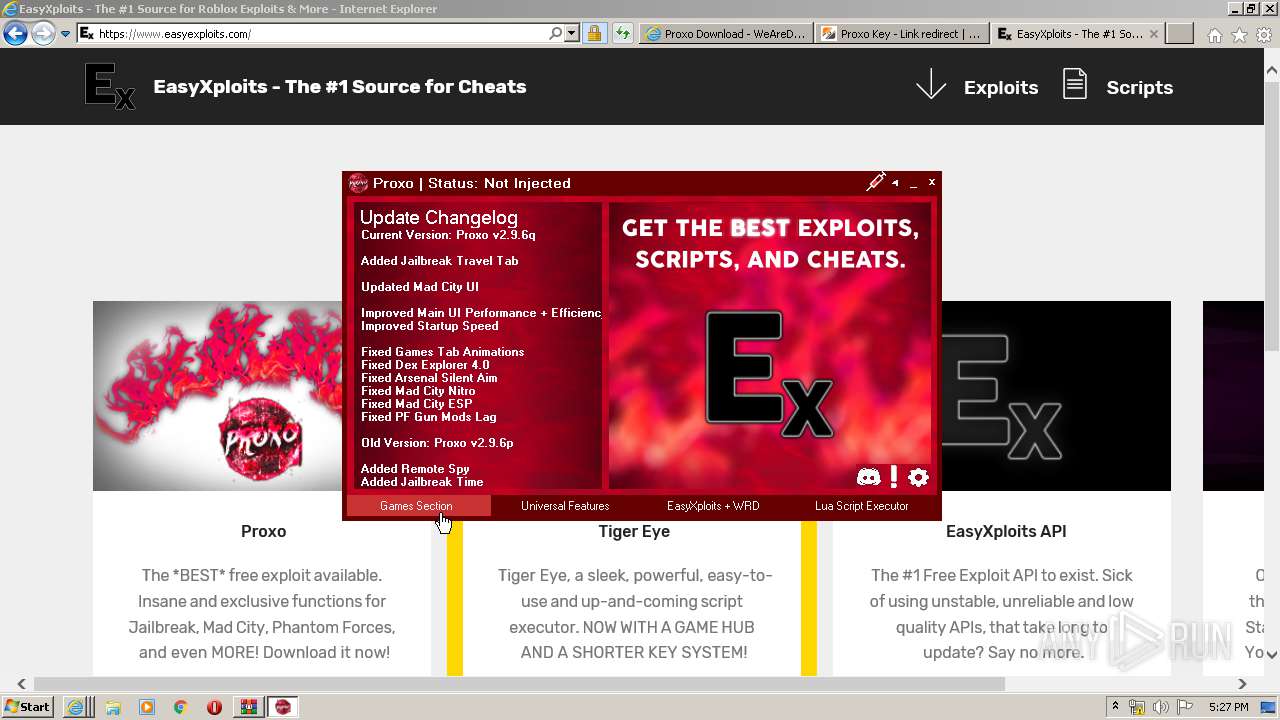Viewport: 1280px width, 720px height.
Task: Click the Proxo card thumbnail image
Action: (x=218, y=396)
